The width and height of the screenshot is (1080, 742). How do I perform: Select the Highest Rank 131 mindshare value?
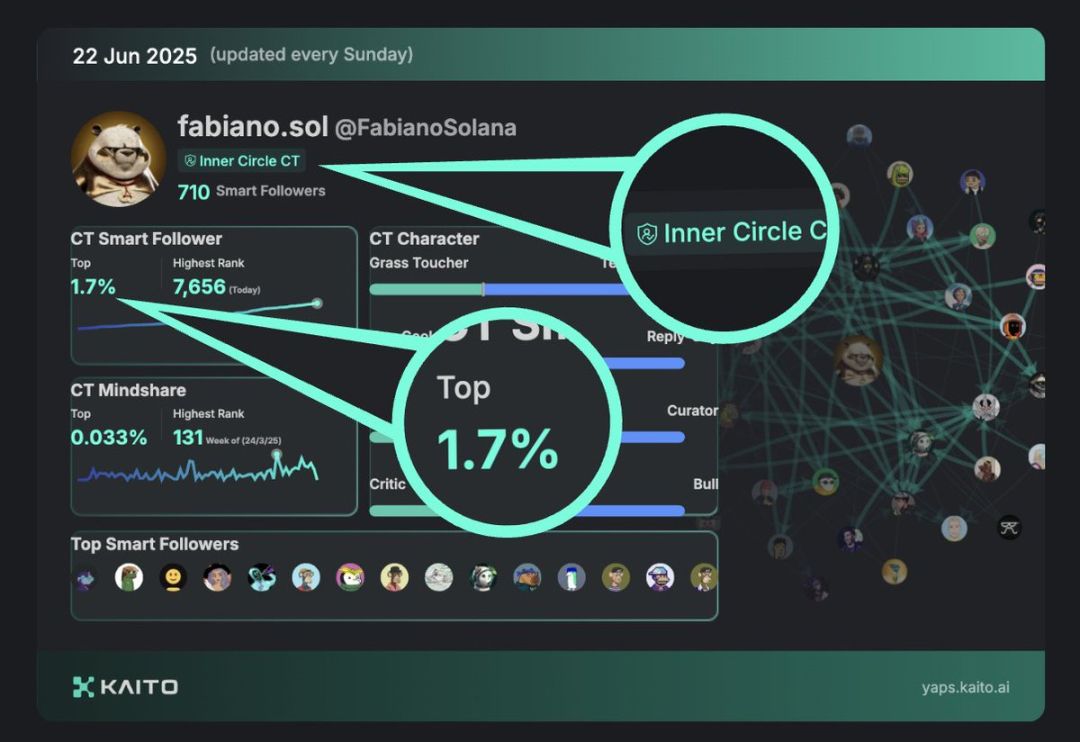click(x=188, y=437)
